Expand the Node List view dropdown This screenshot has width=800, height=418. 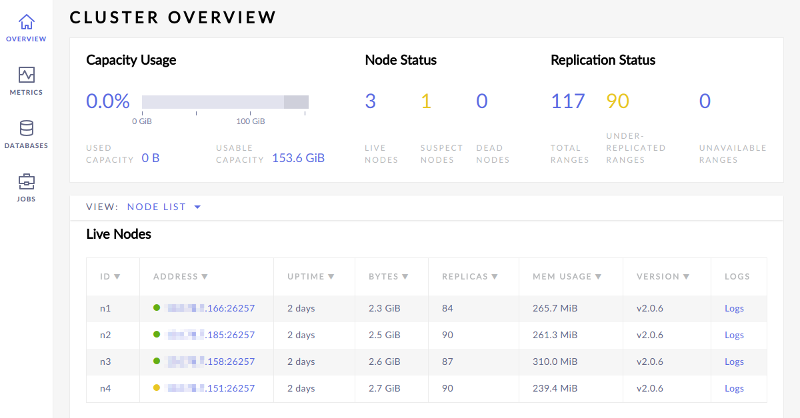point(164,207)
